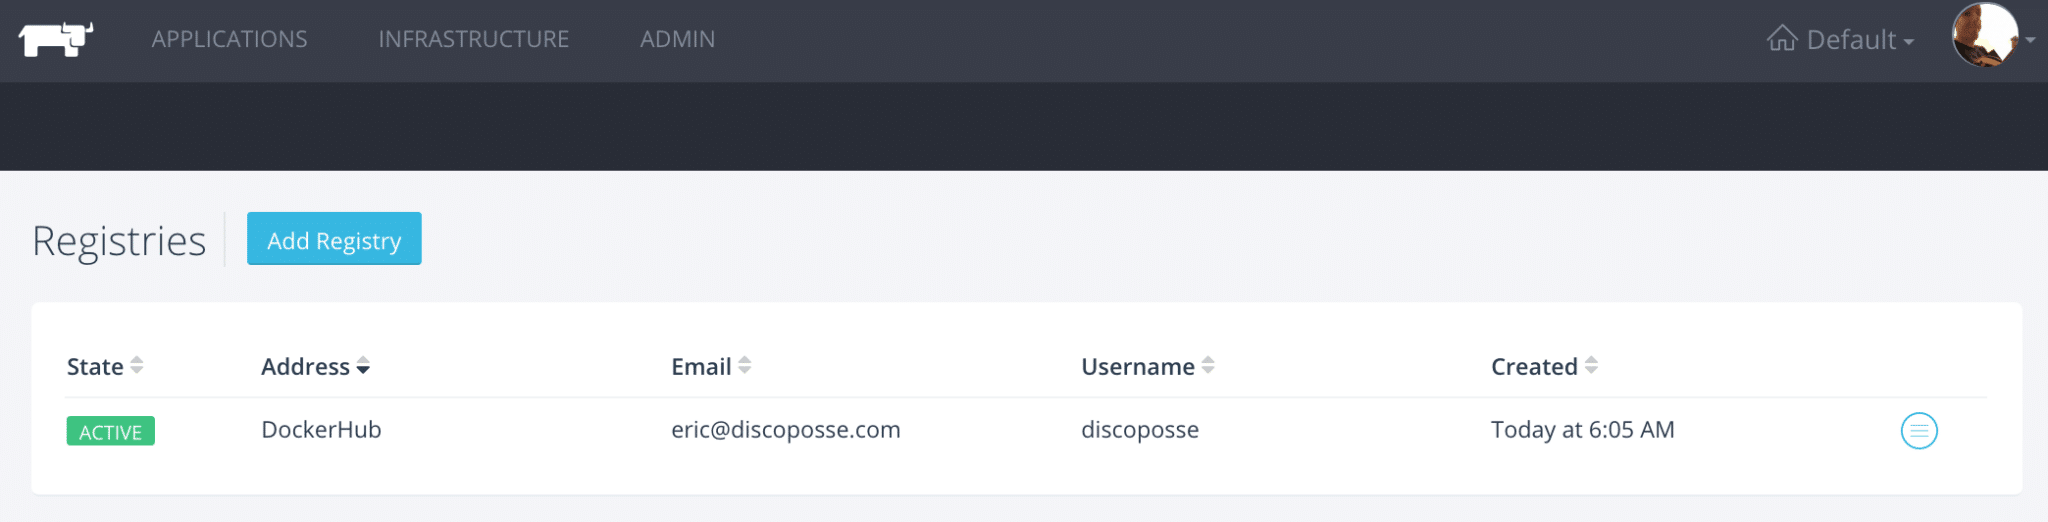
Task: Click the user avatar picture
Action: (1984, 34)
